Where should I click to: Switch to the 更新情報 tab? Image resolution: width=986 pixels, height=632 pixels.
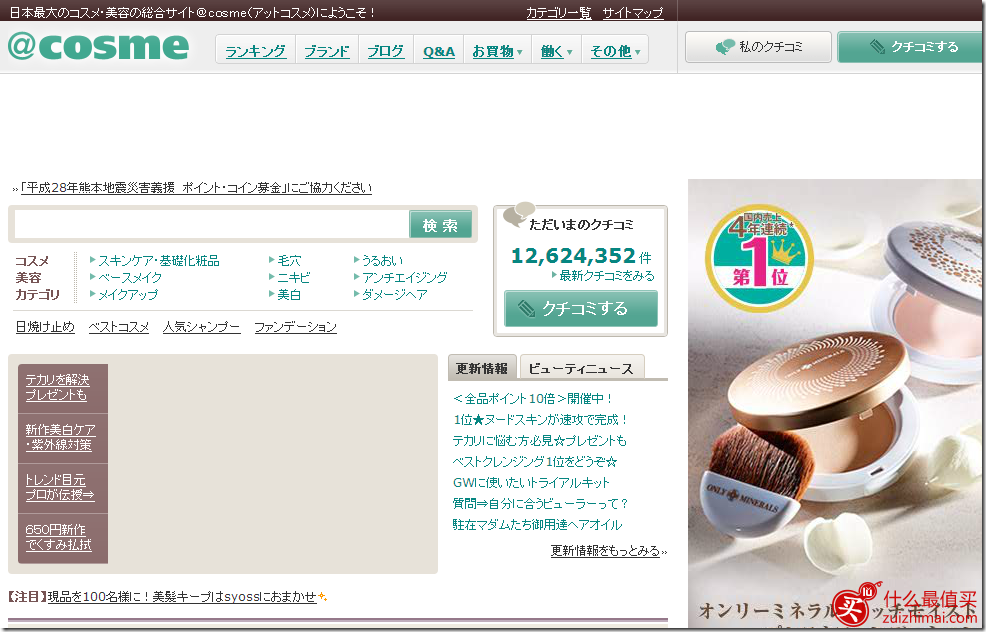[x=482, y=368]
